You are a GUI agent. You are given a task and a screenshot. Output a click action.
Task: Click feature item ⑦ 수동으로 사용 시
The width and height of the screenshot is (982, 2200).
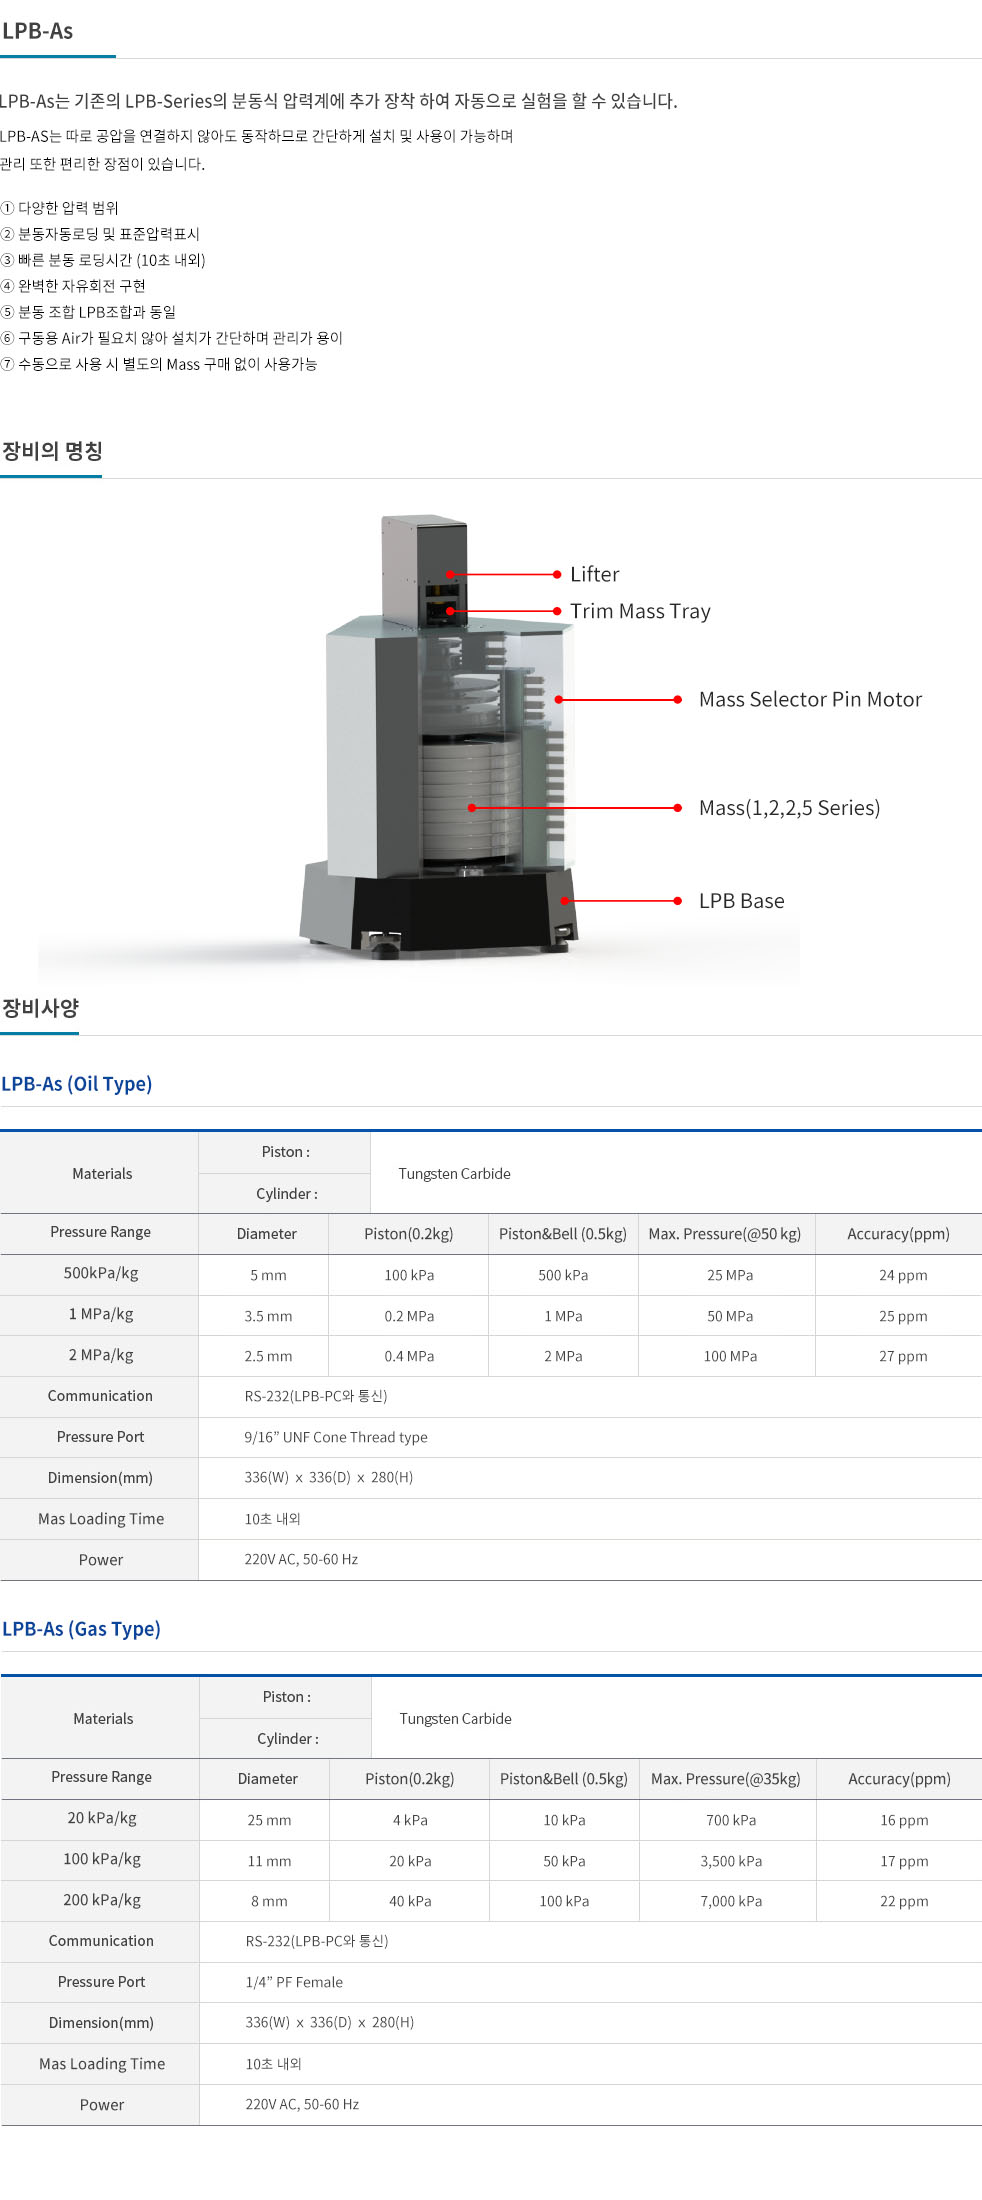pos(159,364)
